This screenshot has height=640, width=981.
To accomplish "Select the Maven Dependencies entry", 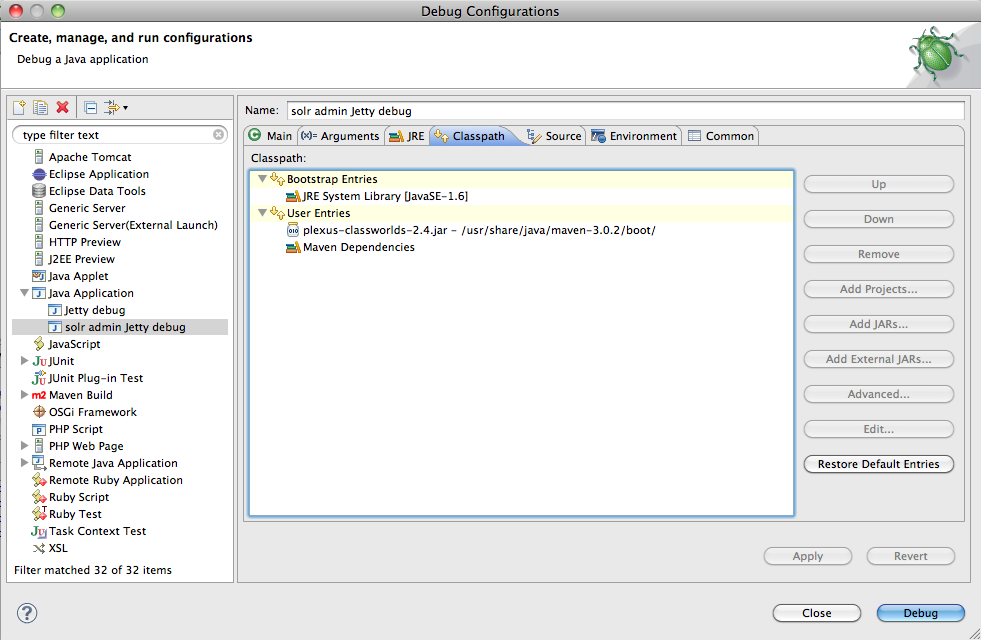I will (350, 247).
